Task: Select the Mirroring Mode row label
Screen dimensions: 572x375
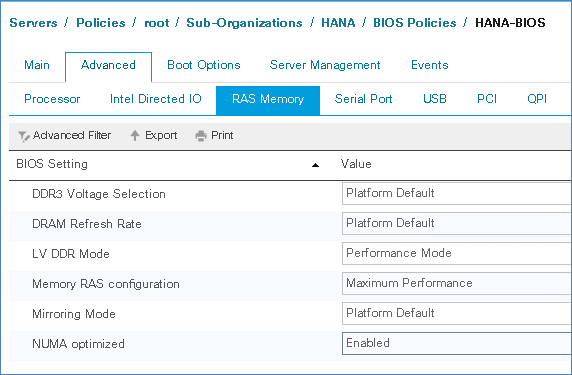Action: coord(74,314)
